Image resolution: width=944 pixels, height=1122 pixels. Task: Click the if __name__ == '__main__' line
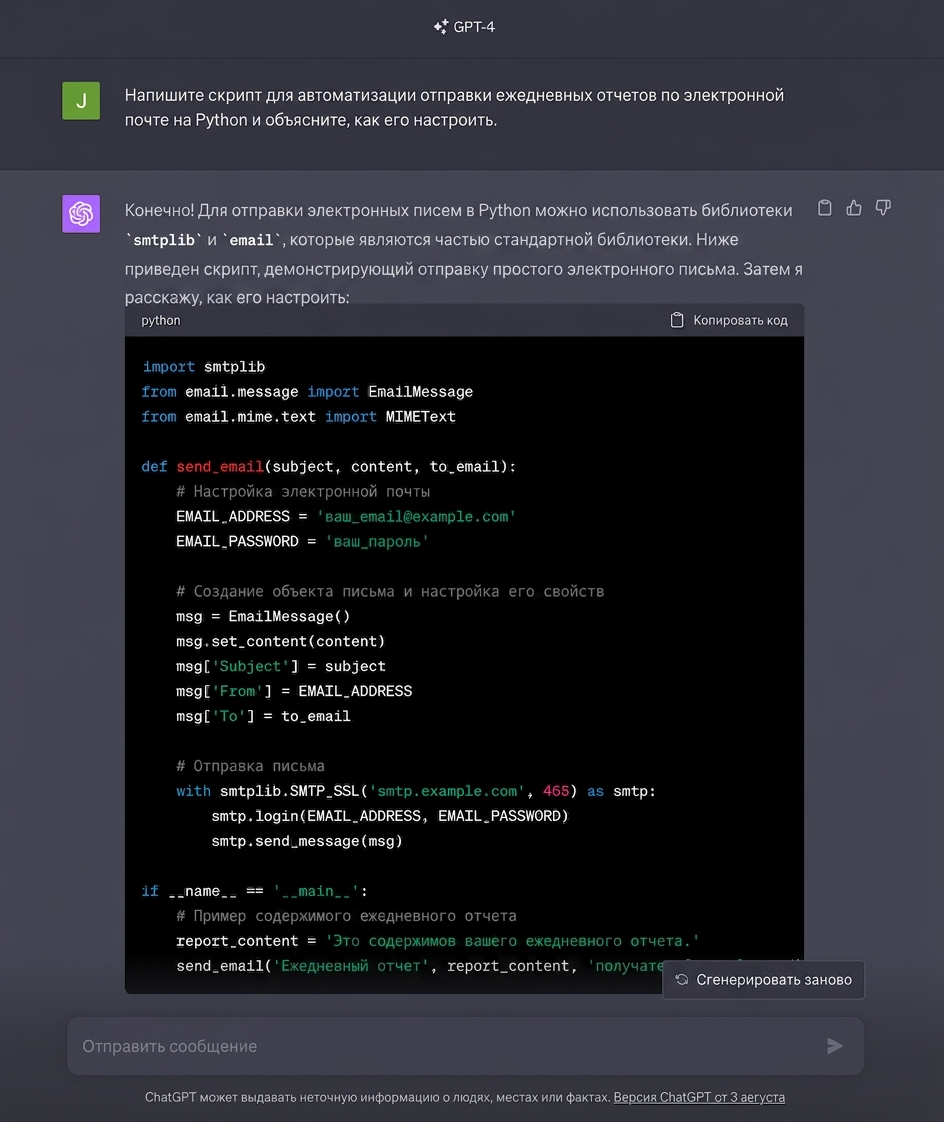tap(254, 892)
